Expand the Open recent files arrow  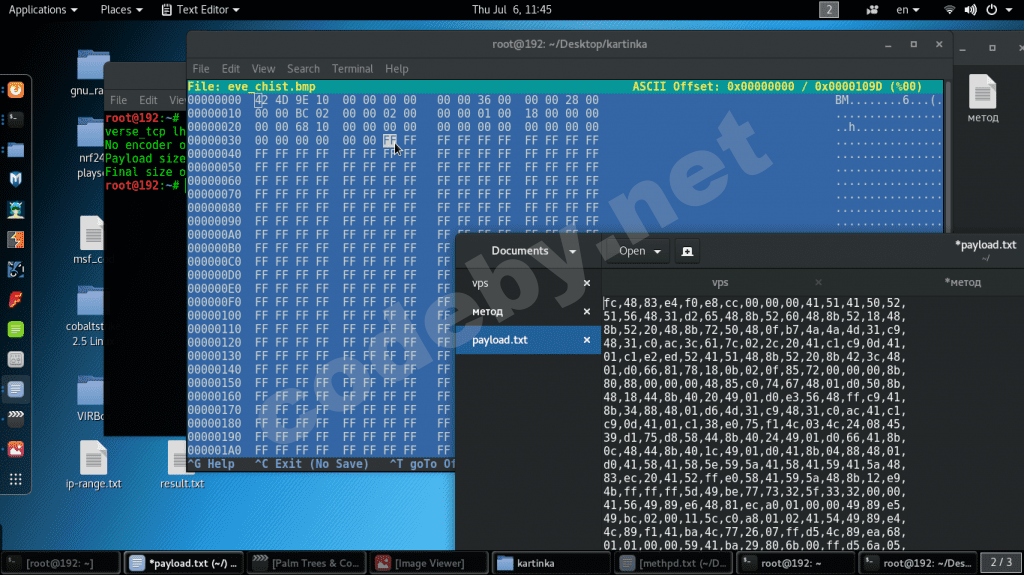tap(658, 252)
